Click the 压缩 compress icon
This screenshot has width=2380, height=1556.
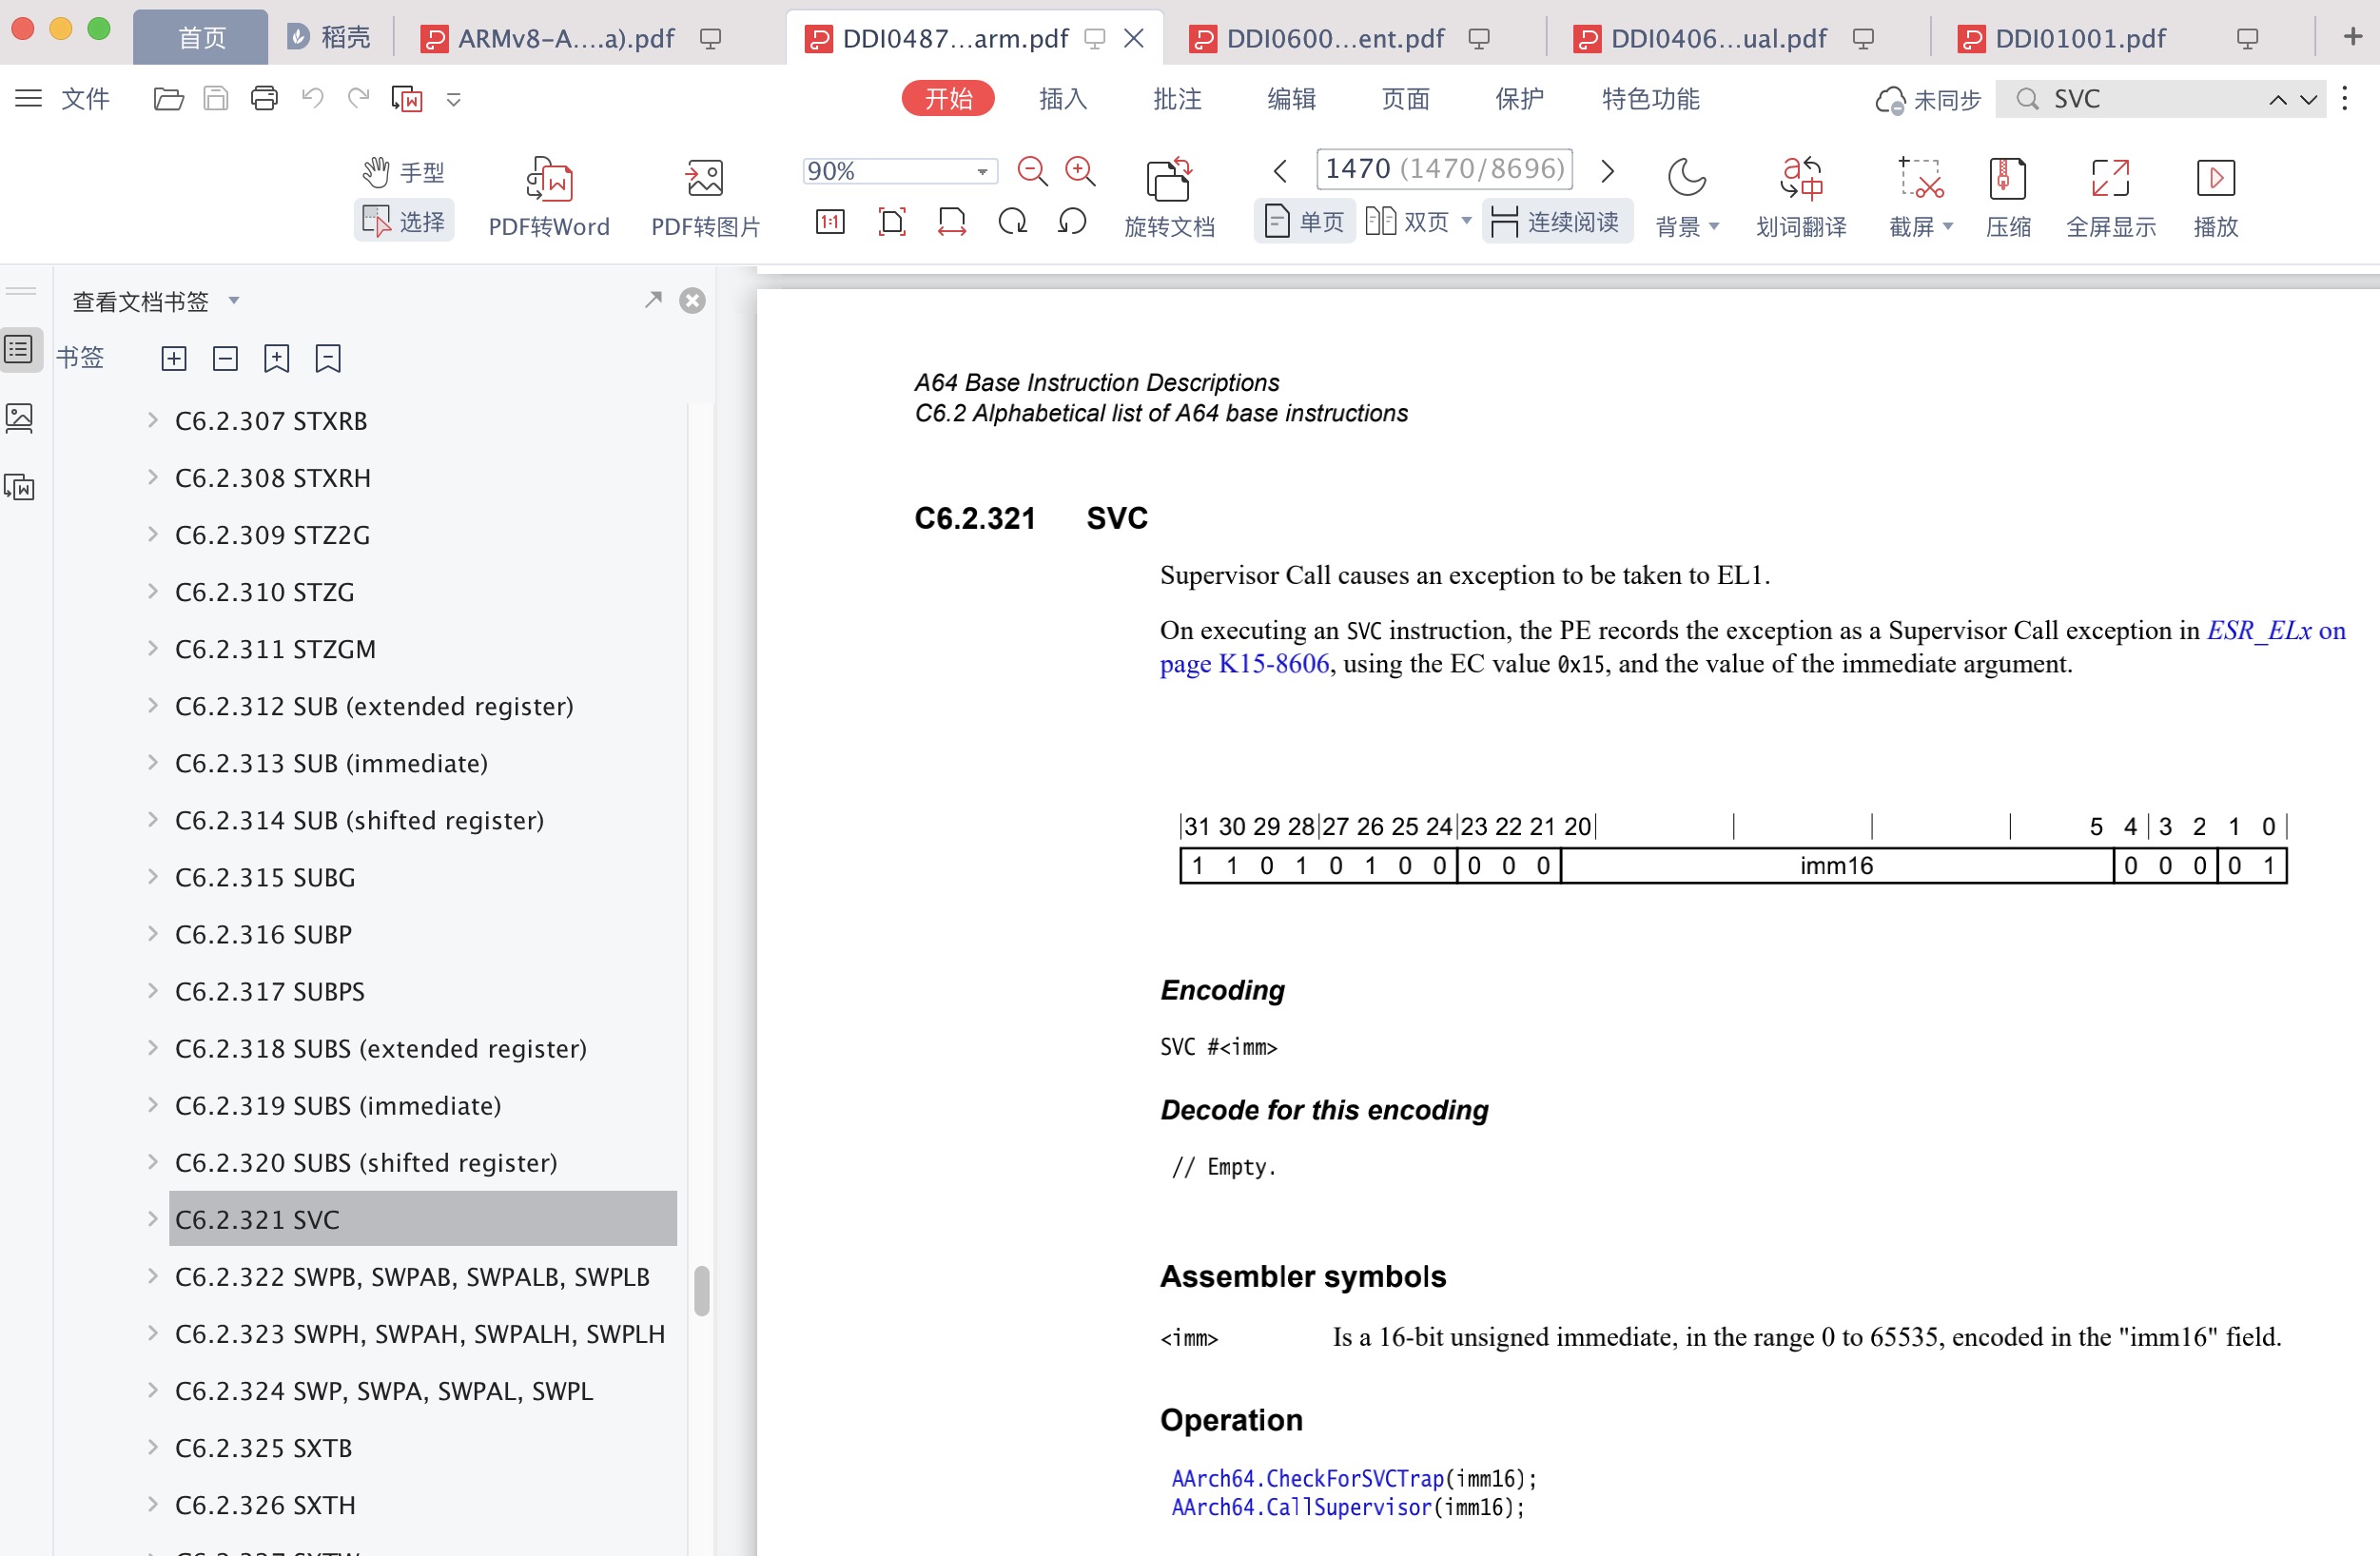[x=2007, y=179]
